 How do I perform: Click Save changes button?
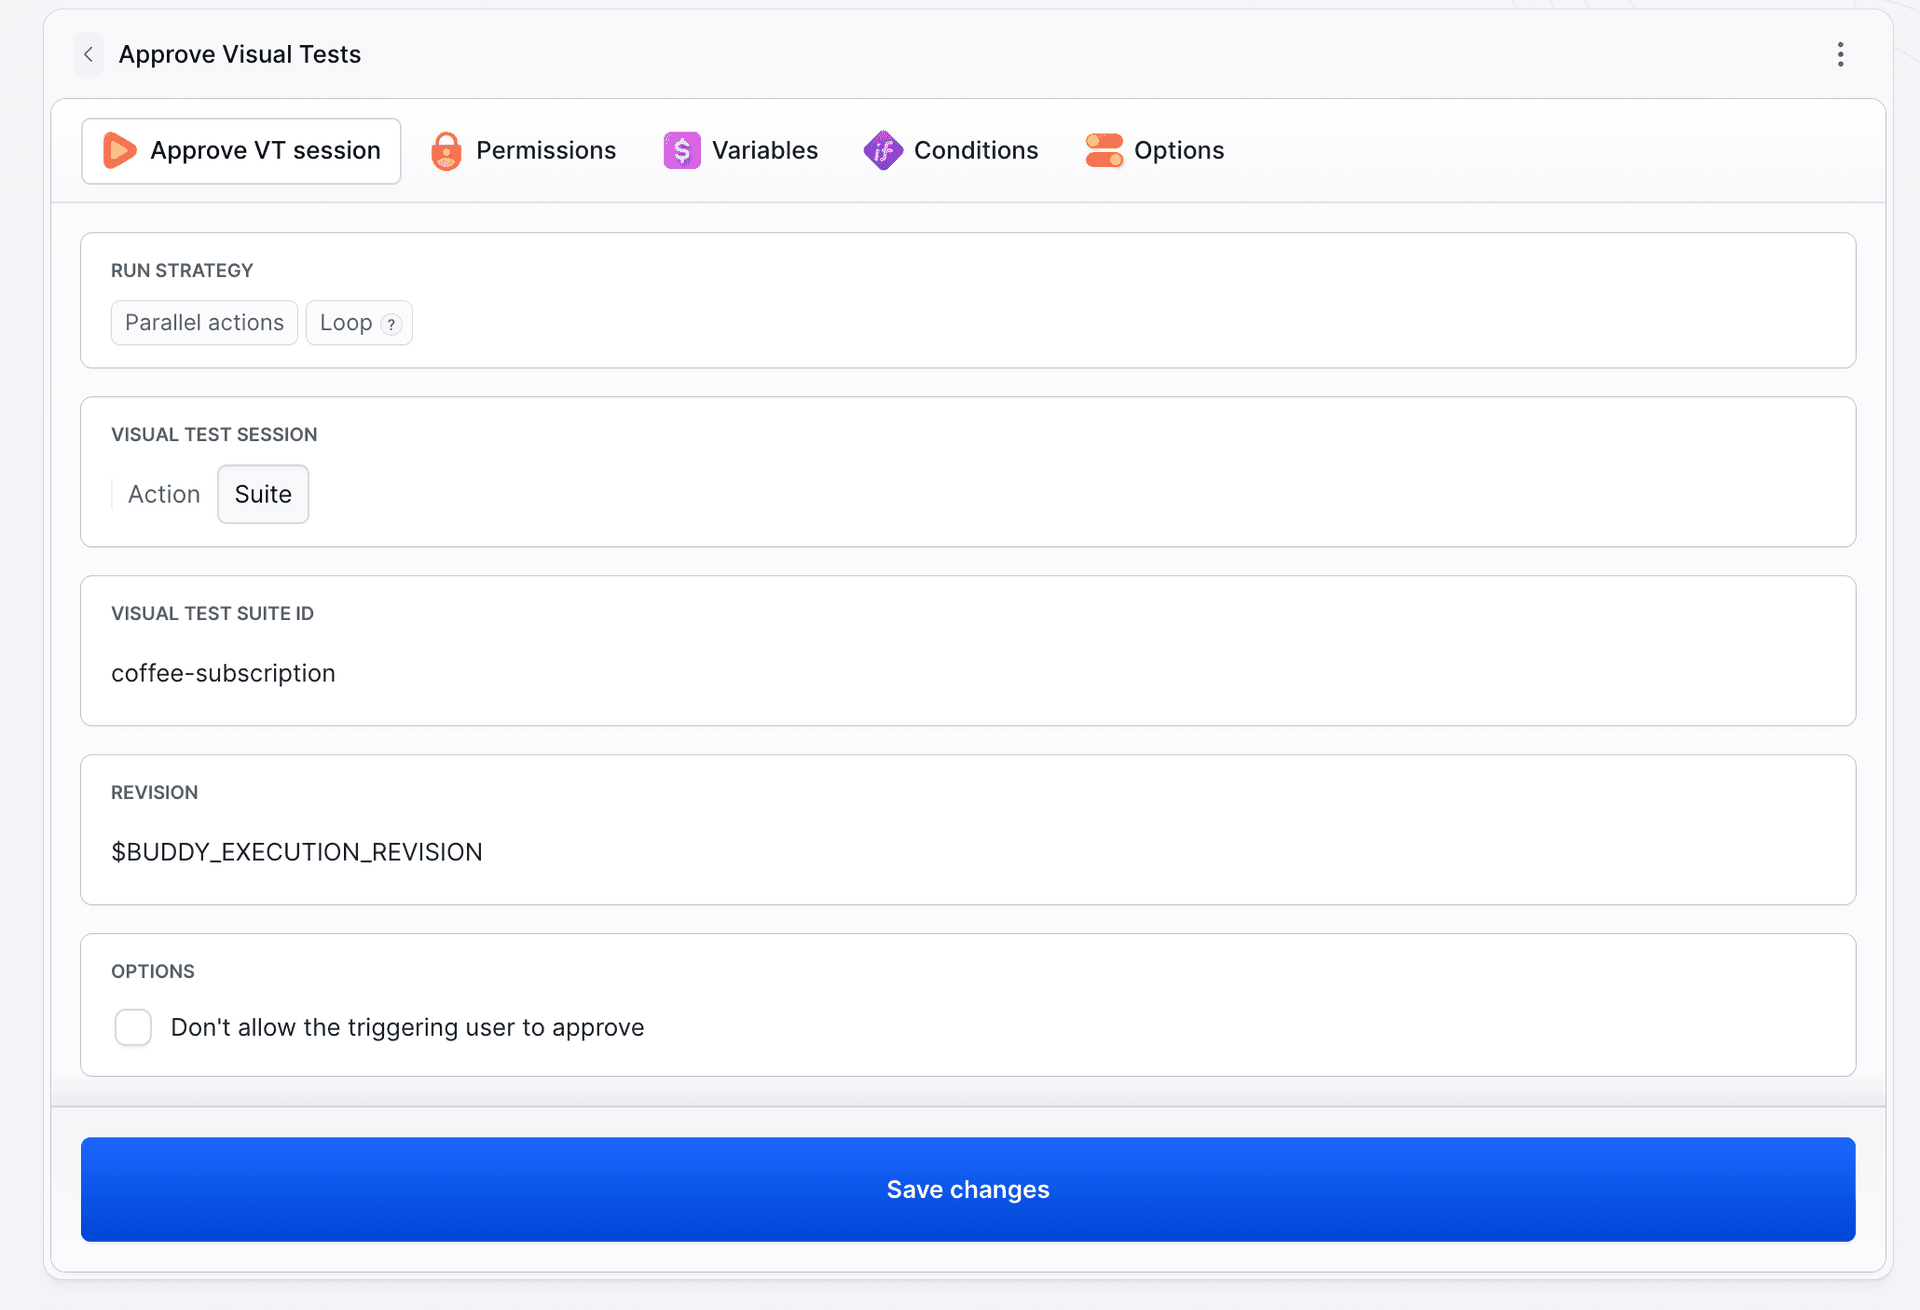point(968,1189)
